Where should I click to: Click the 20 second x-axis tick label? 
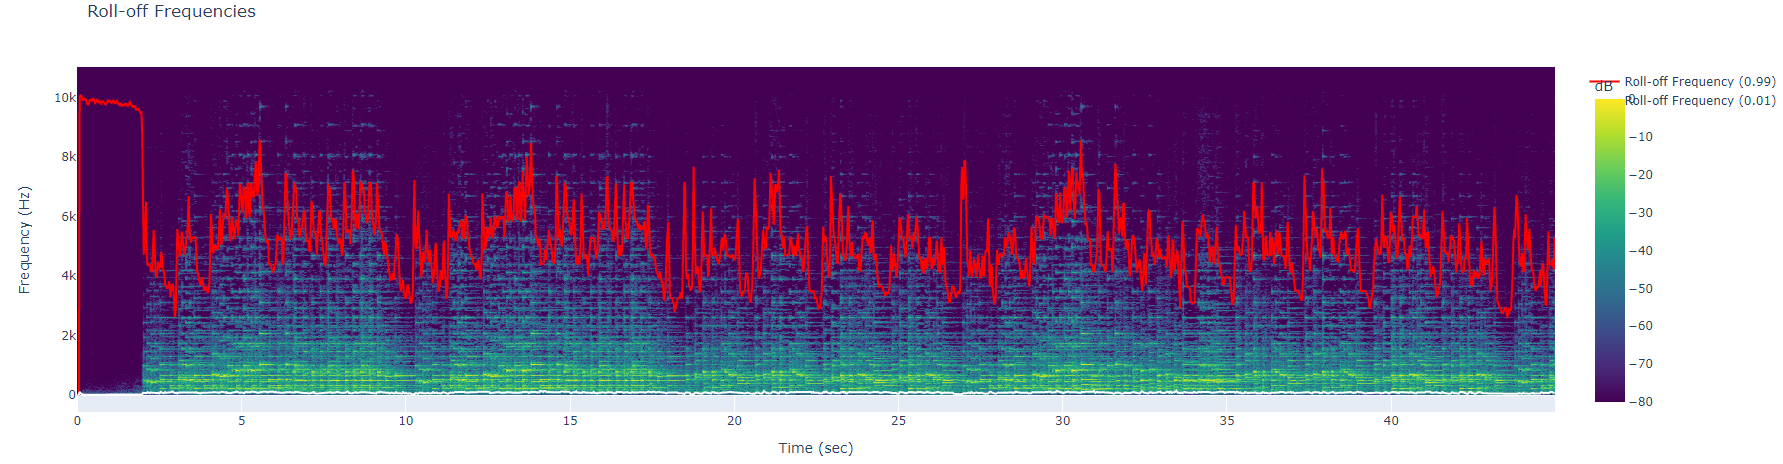734,421
